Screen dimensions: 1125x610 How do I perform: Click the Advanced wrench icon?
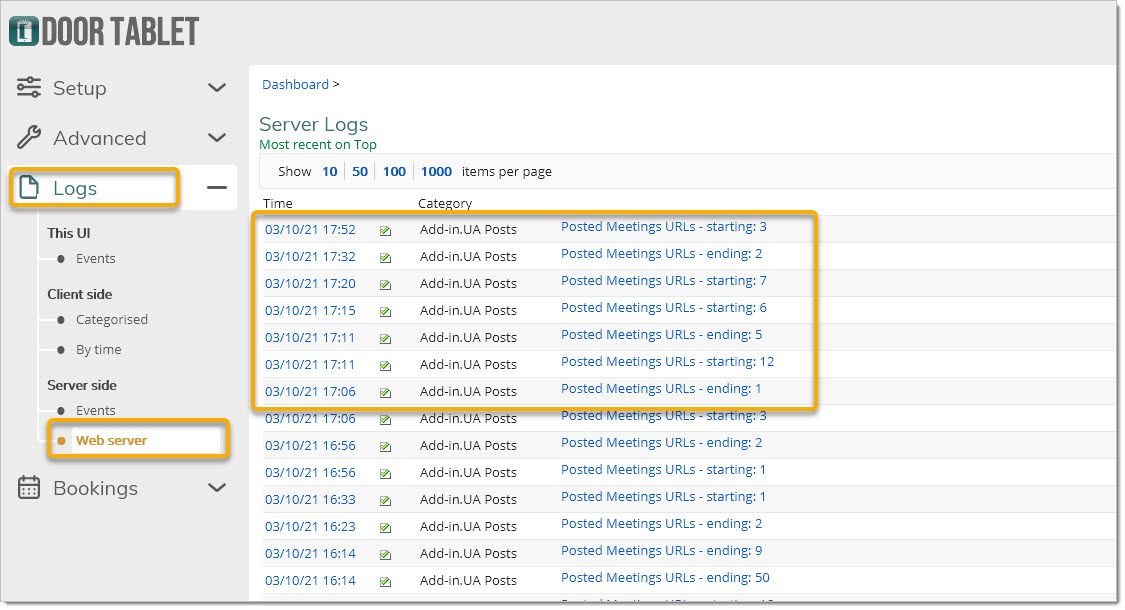pos(29,138)
